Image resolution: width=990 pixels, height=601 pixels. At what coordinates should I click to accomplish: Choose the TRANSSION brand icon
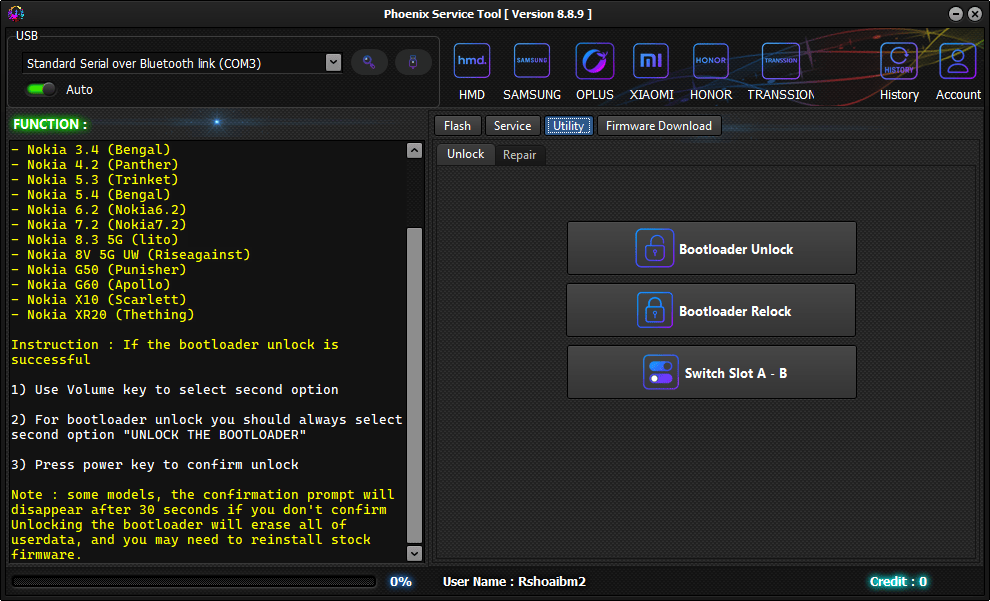pyautogui.click(x=781, y=61)
